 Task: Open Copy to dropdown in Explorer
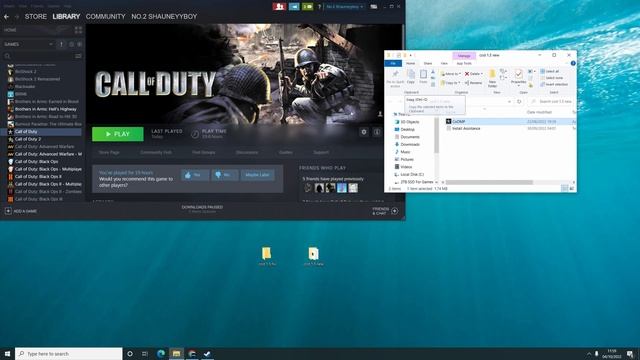click(x=451, y=83)
